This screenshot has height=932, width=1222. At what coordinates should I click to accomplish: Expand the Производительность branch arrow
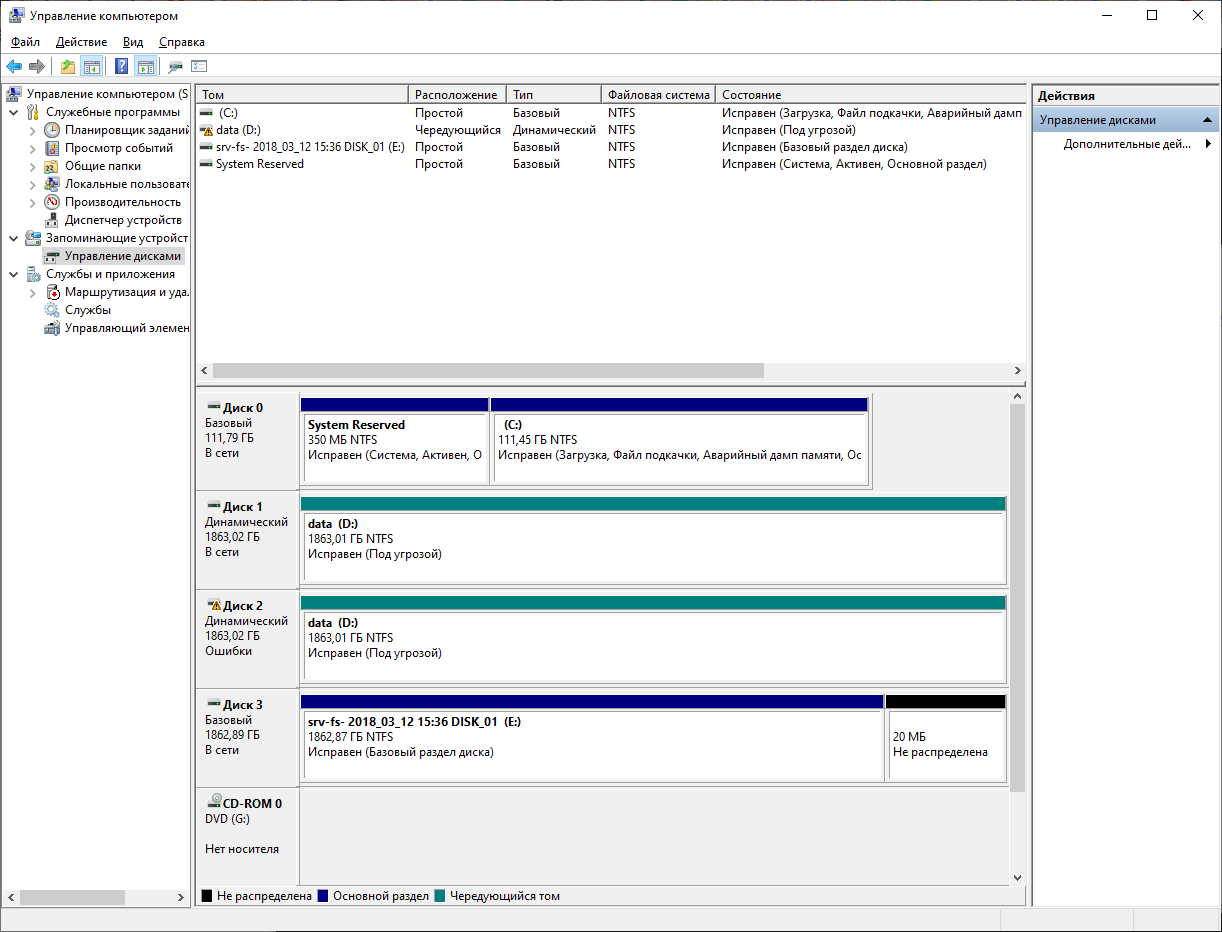pyautogui.click(x=32, y=202)
